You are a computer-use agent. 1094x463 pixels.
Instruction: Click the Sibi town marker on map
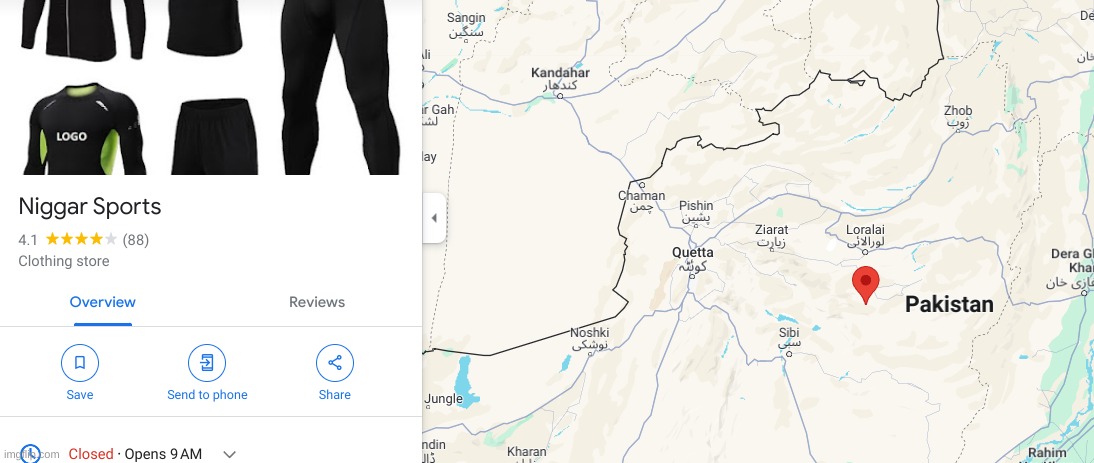[789, 354]
